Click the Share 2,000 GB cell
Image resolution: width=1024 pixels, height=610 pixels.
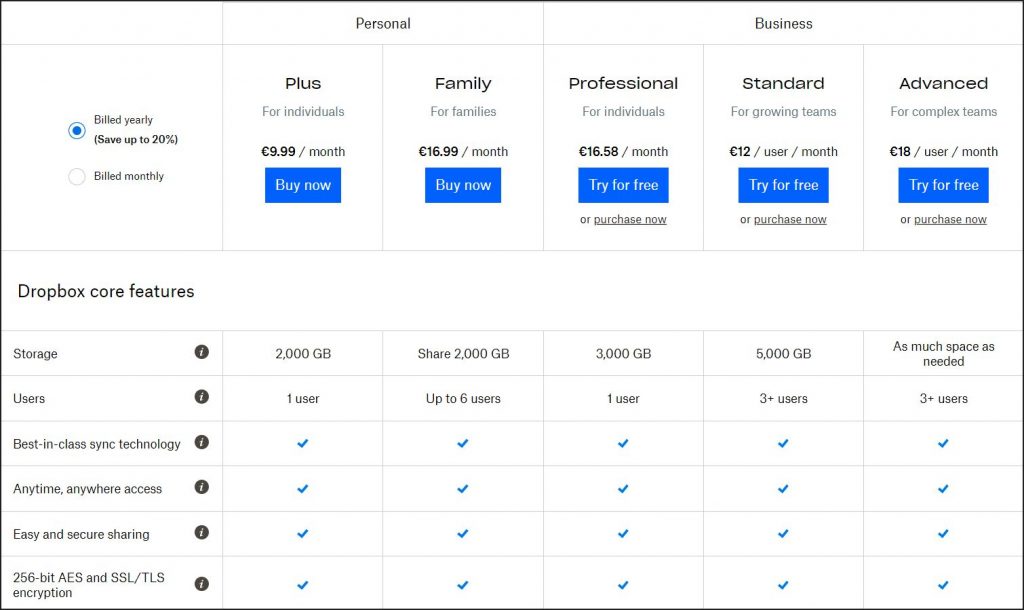click(x=463, y=354)
